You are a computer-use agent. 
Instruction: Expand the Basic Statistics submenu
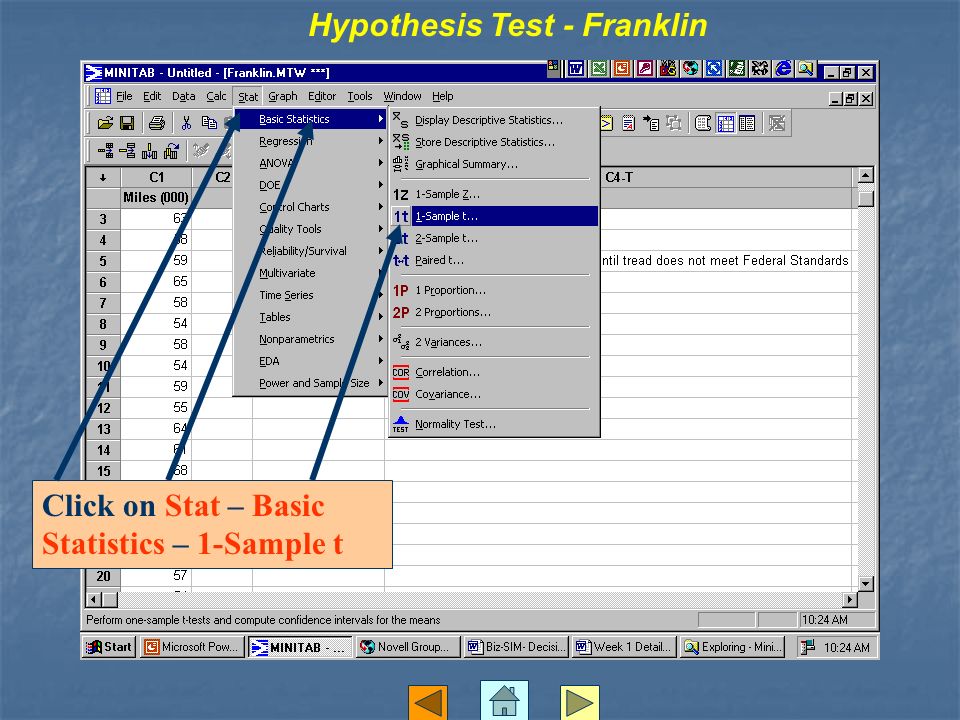pos(310,119)
